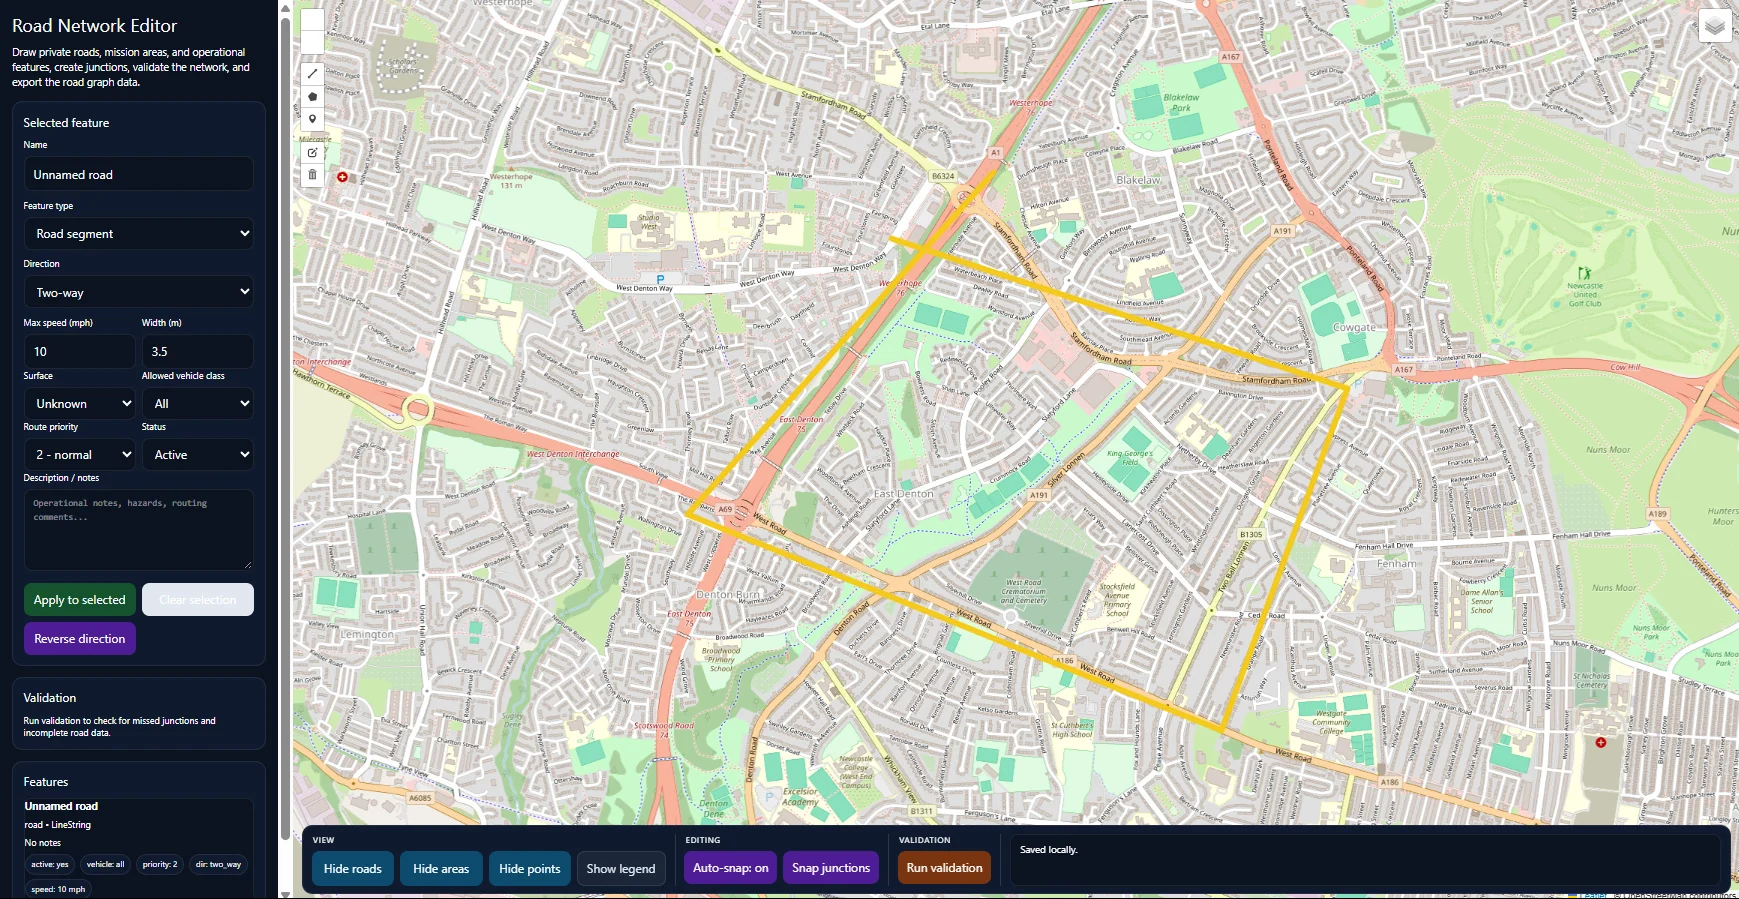1739x899 pixels.
Task: Focus the Max speed input
Action: (x=79, y=351)
